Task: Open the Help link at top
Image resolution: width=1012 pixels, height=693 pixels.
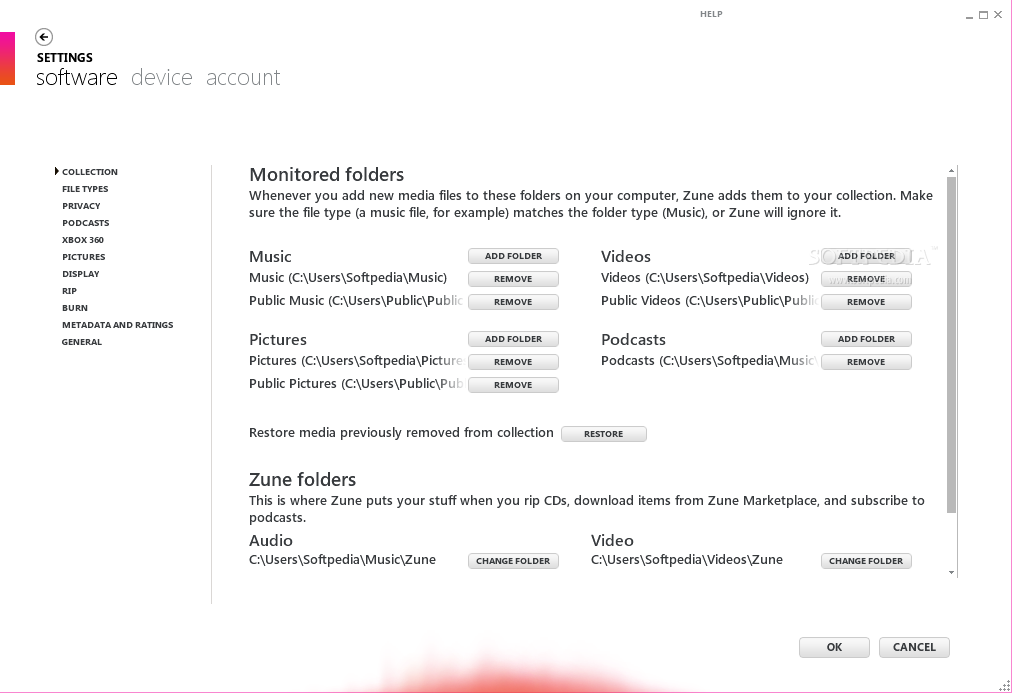Action: click(711, 14)
